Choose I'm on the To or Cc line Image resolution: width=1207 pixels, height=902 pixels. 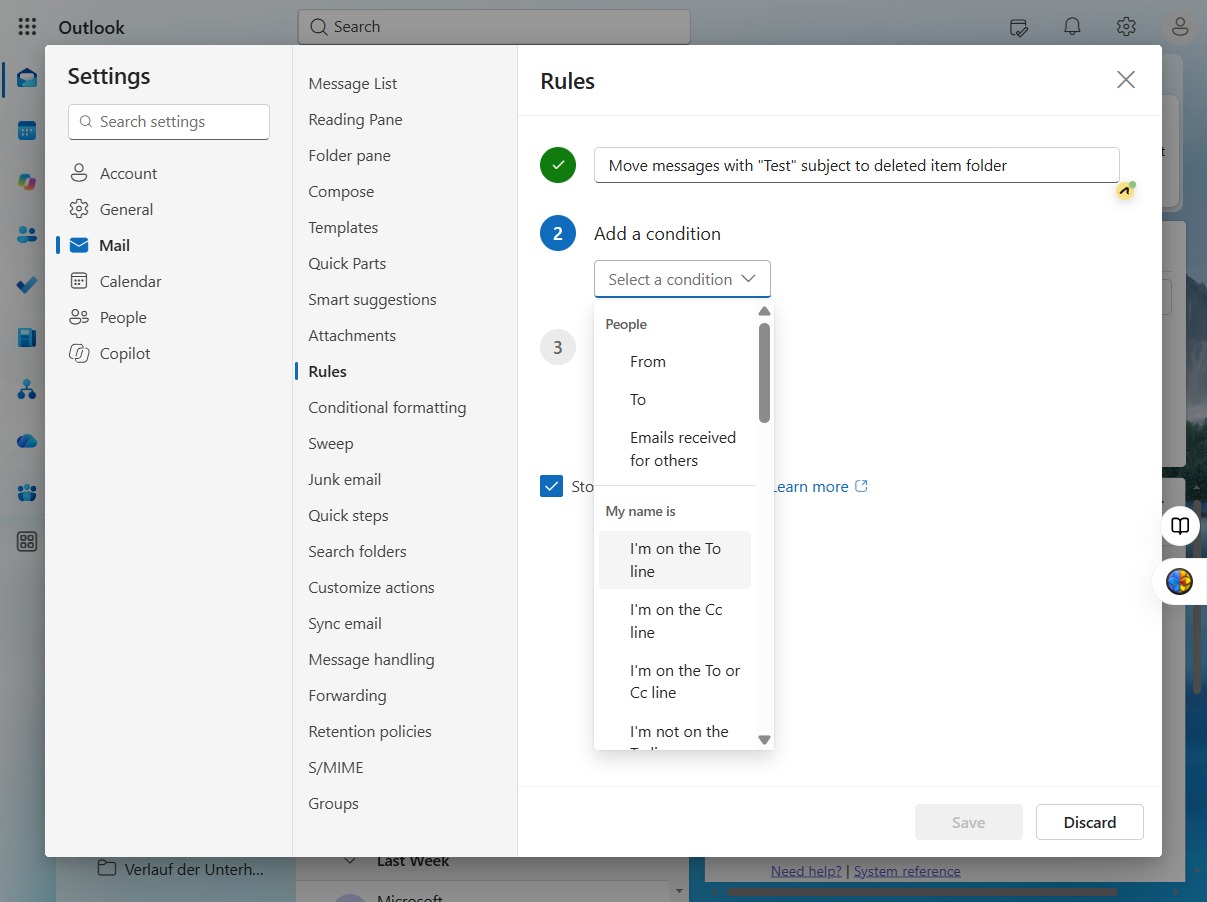point(675,682)
